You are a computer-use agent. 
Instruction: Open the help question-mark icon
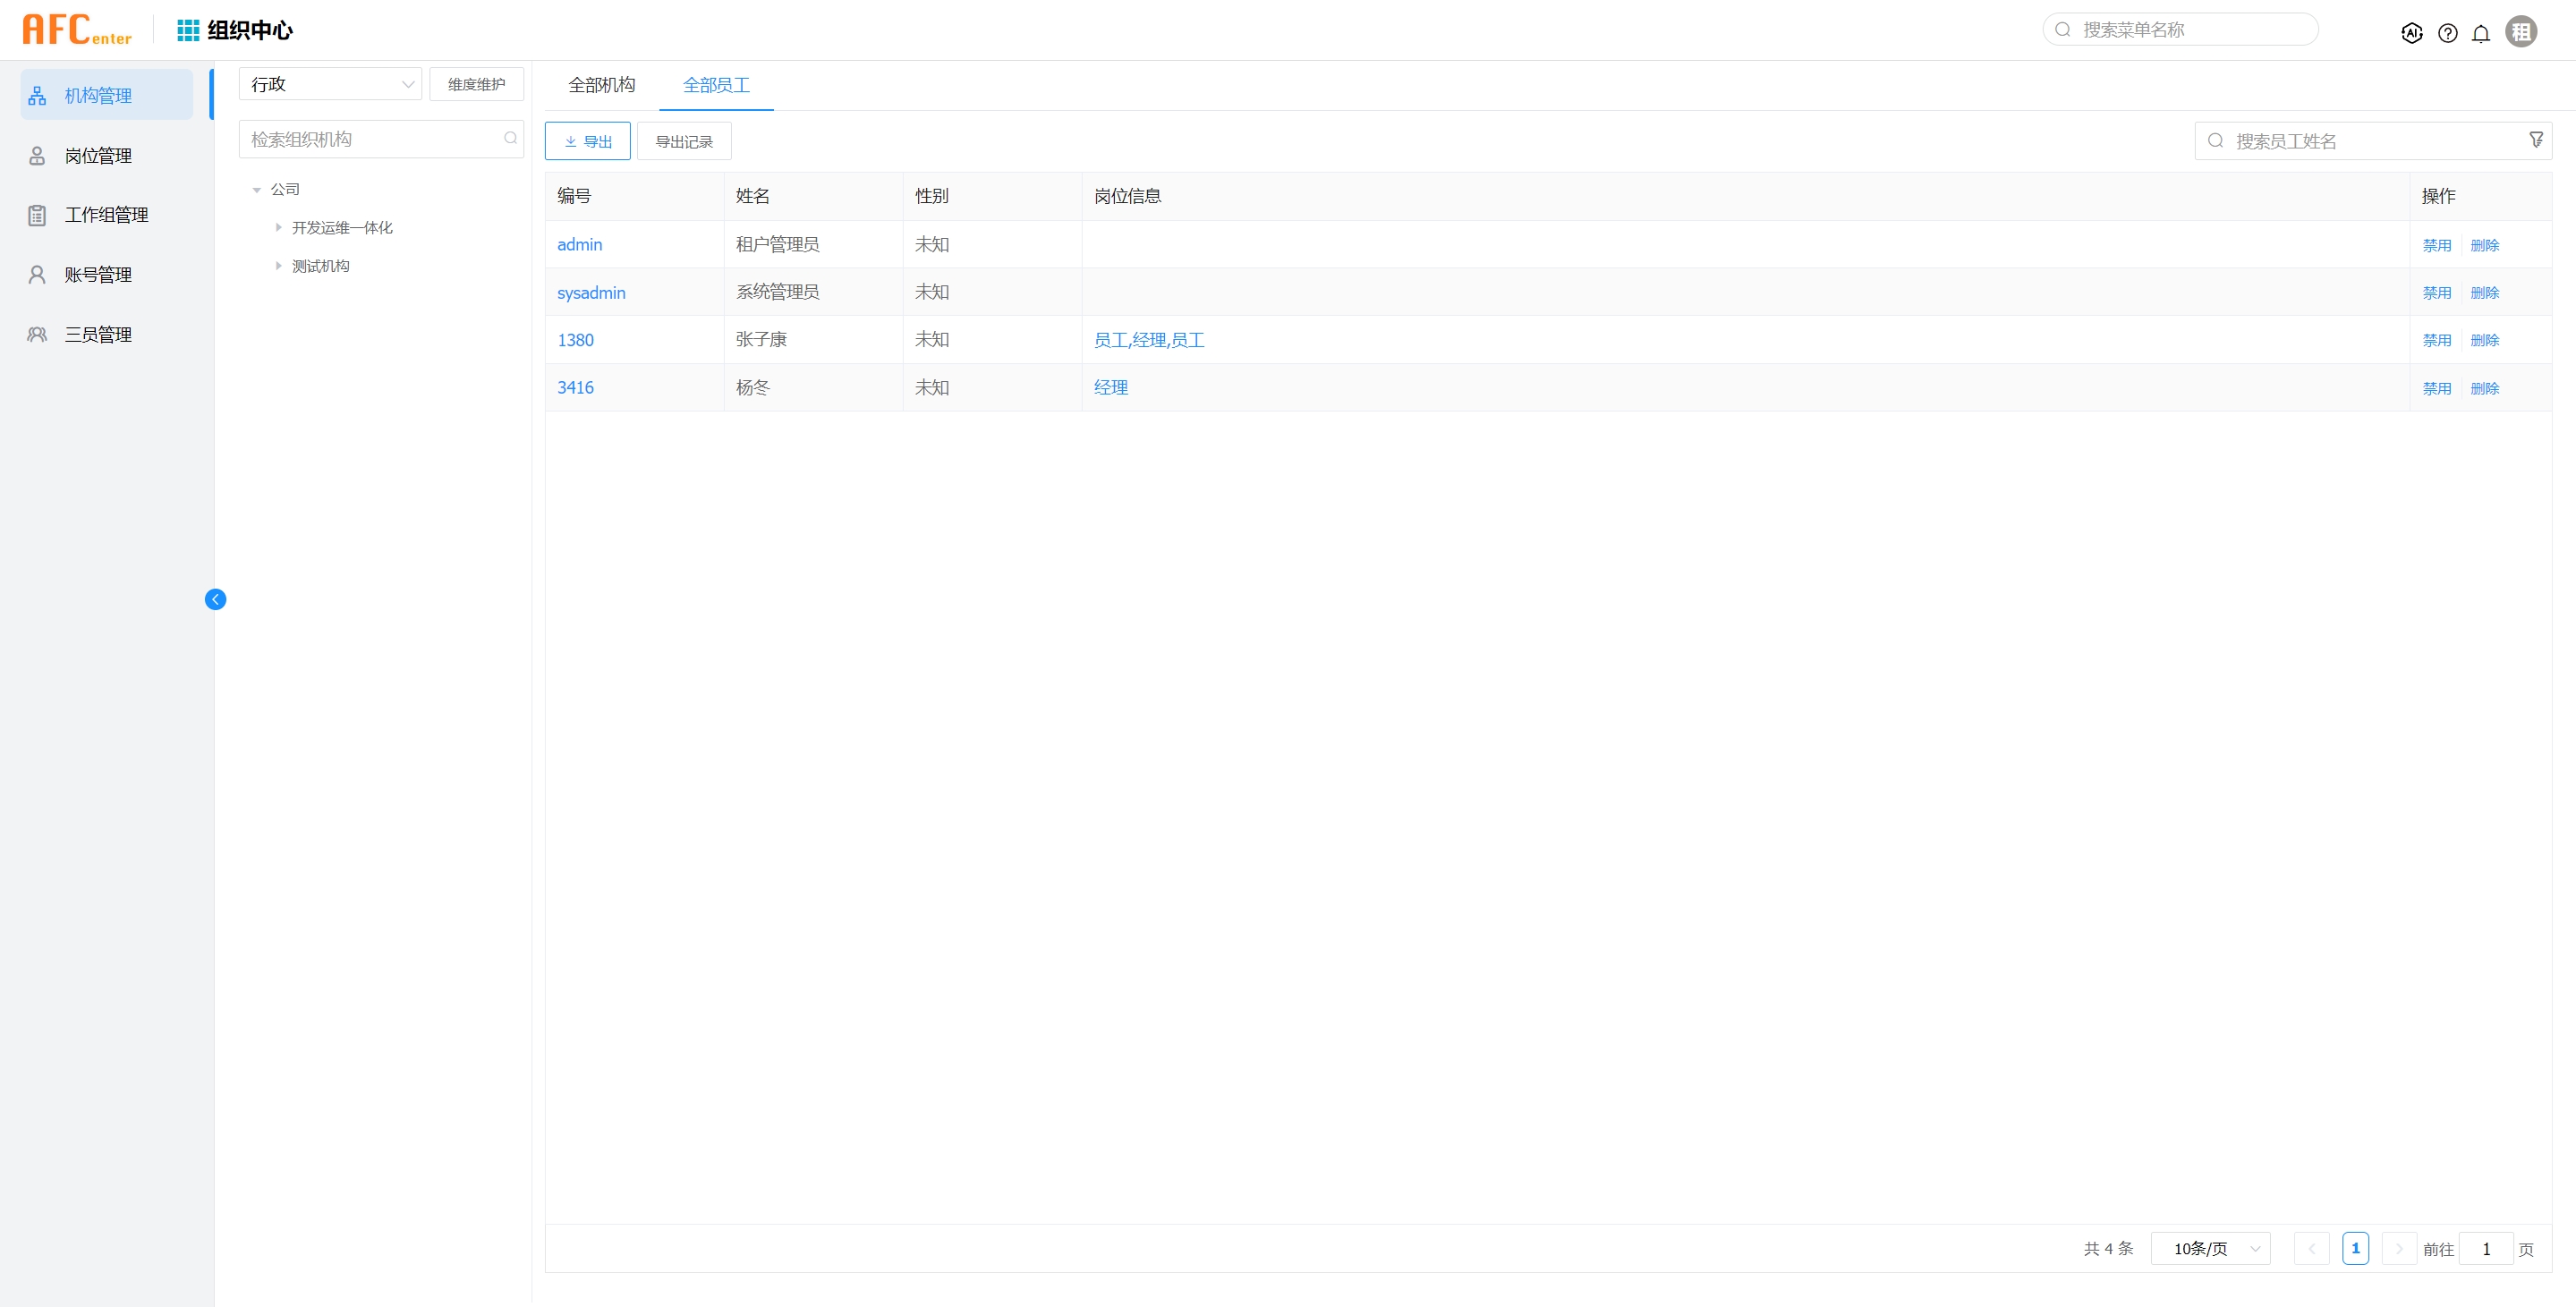pos(2447,33)
